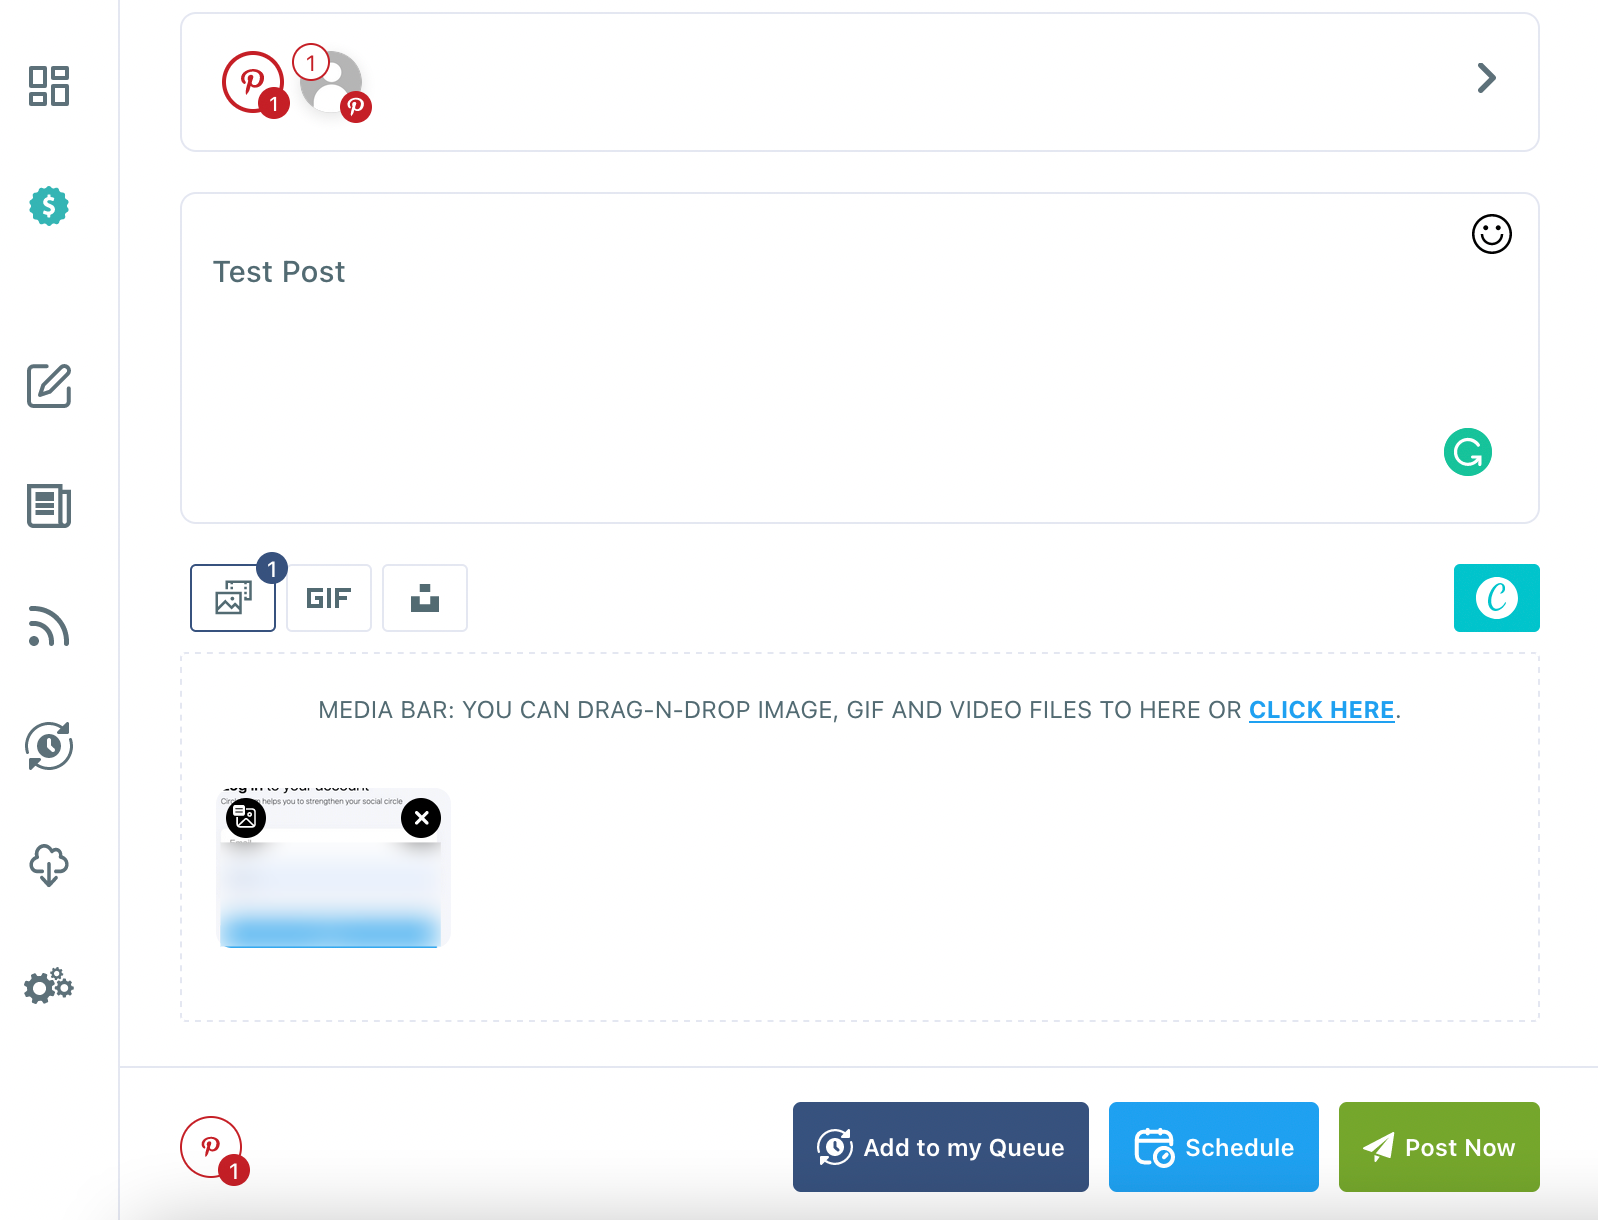Remove the uploaded image thumbnail
Viewport: 1598px width, 1220px height.
[421, 818]
